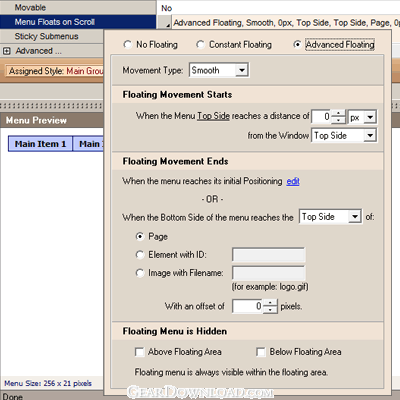This screenshot has height=400, width=400.
Task: Click the Element with ID text field
Action: 268,255
